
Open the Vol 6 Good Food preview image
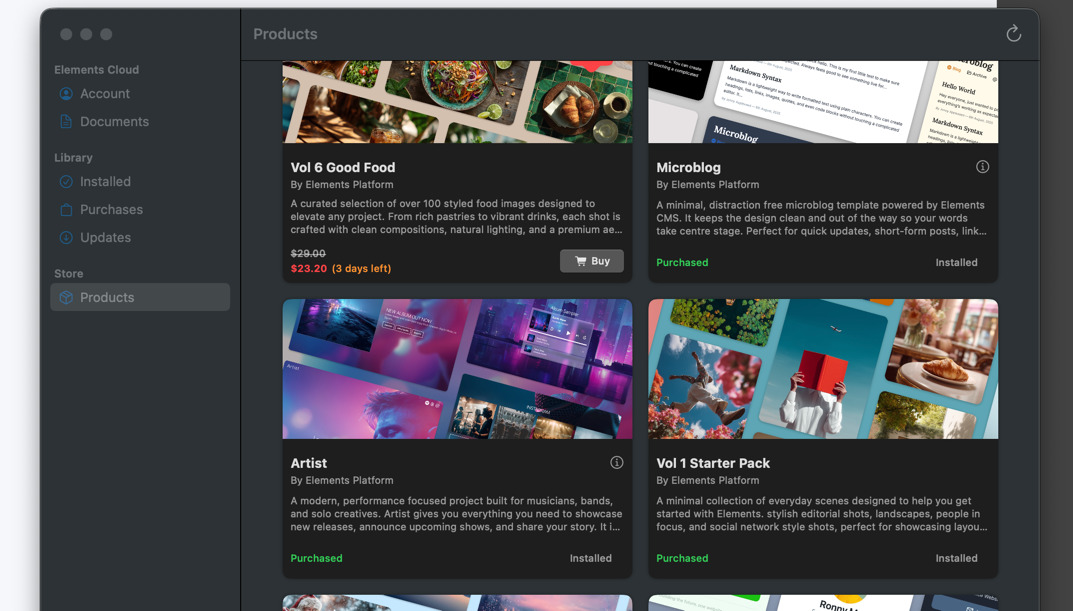coord(458,102)
